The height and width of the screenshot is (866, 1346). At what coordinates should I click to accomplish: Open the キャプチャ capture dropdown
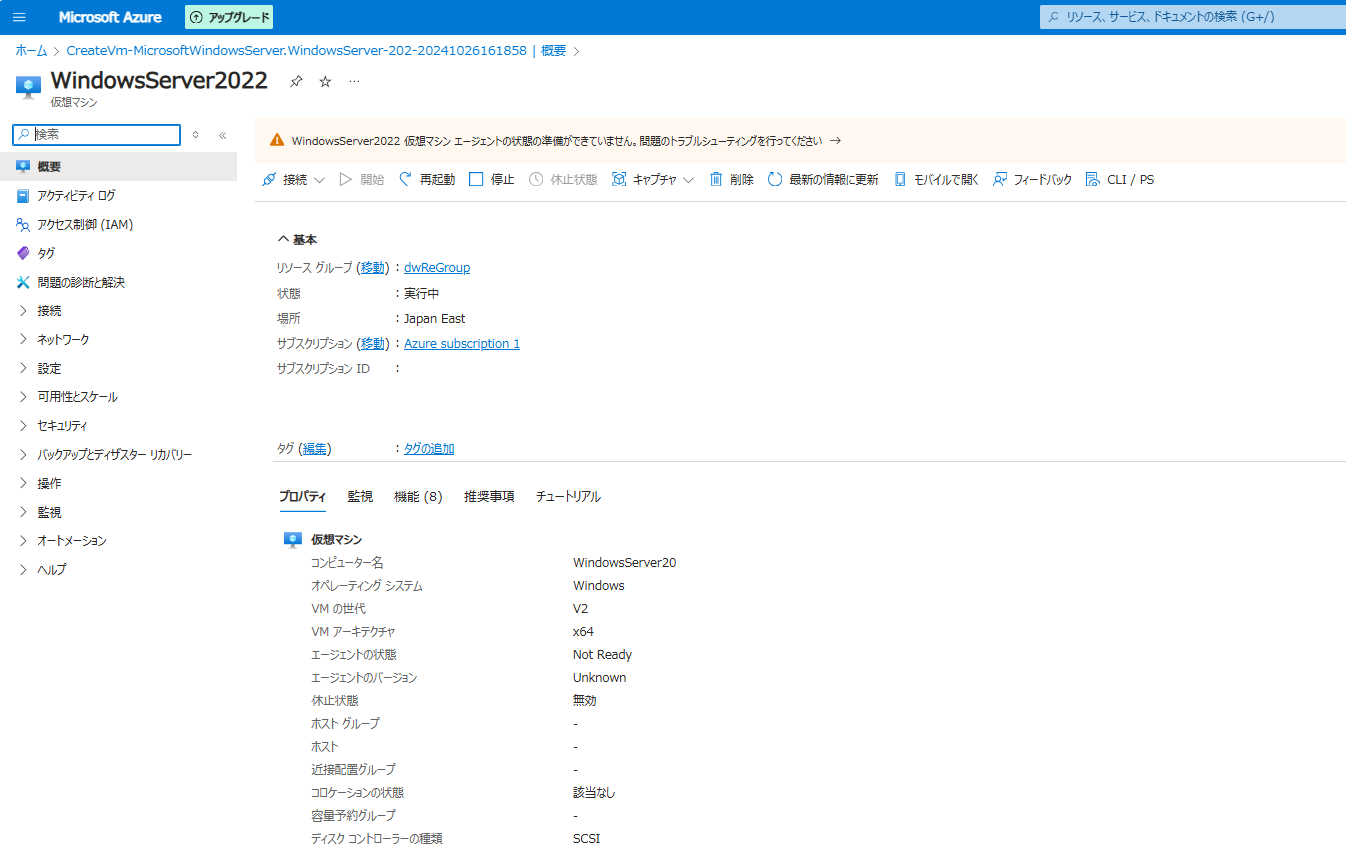(x=653, y=180)
